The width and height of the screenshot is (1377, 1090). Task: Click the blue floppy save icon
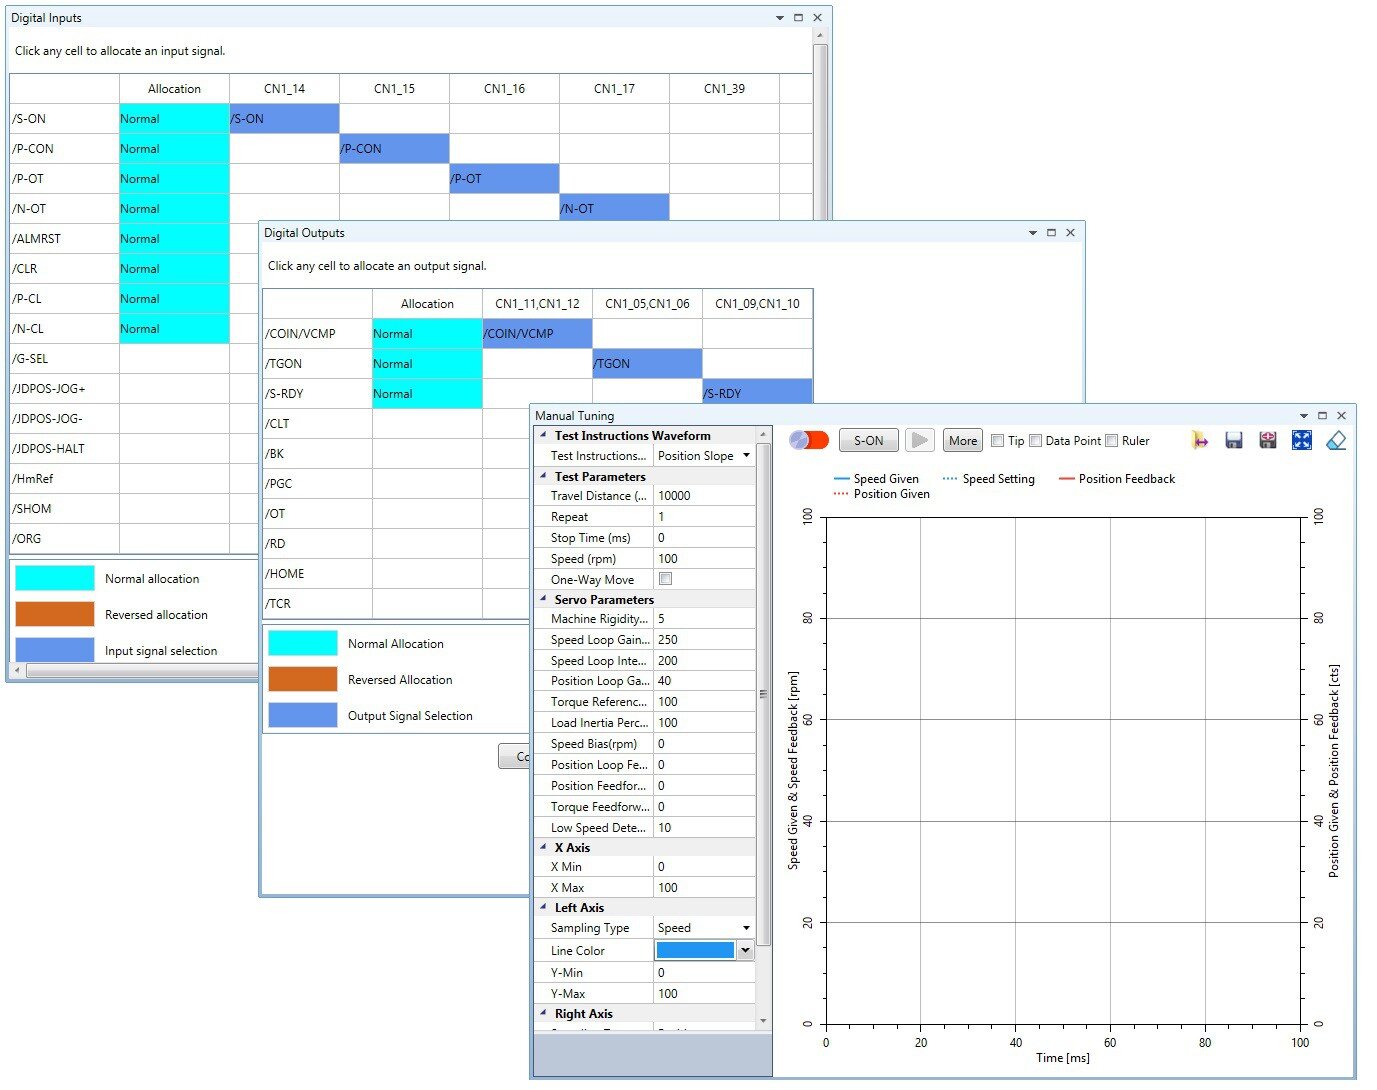pos(1234,440)
